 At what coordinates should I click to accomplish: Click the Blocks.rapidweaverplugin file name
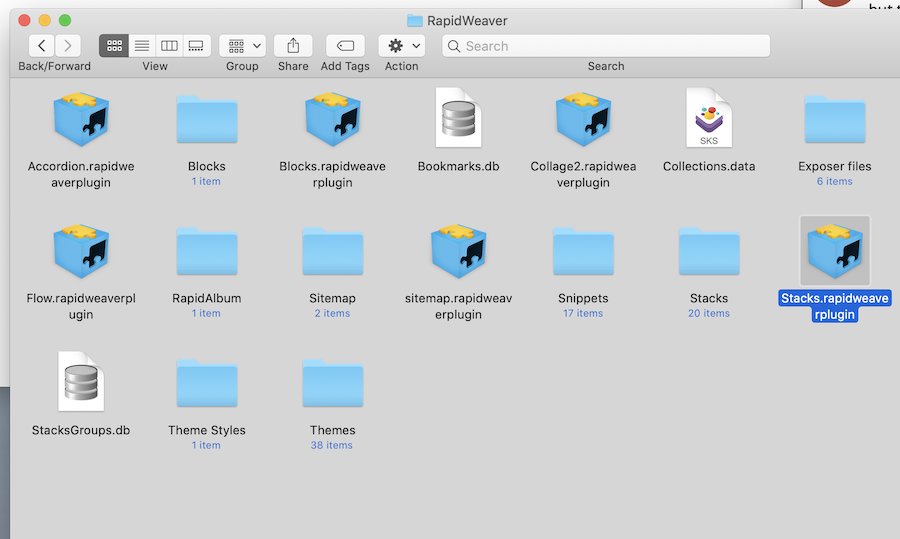coord(333,175)
